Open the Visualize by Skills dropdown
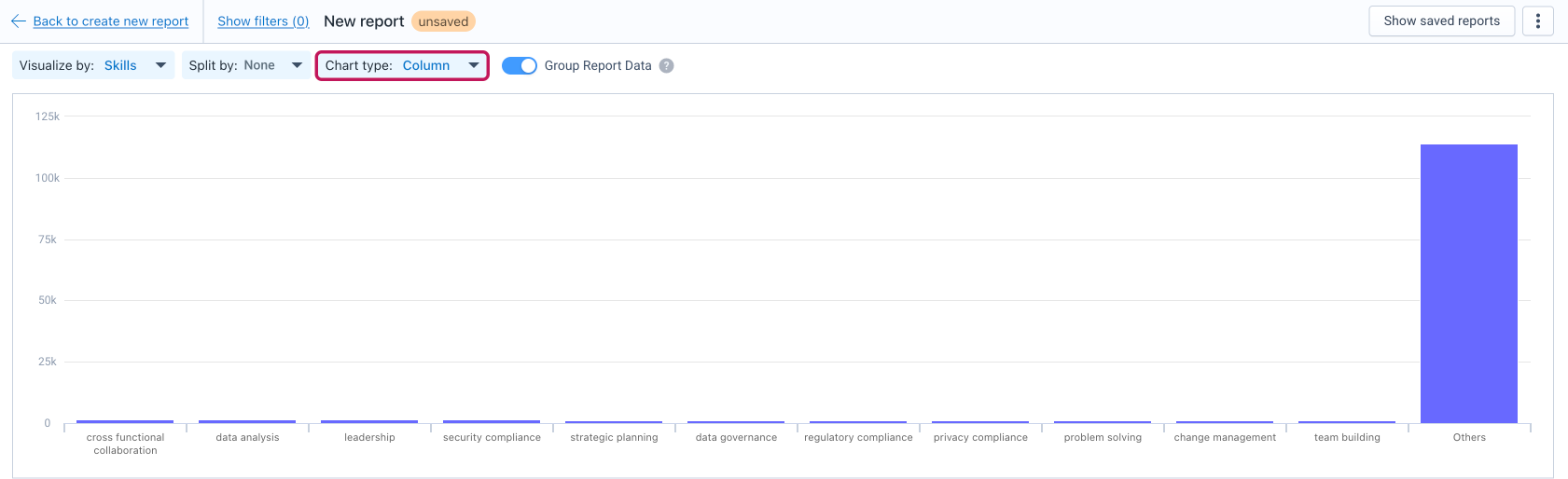 pyautogui.click(x=93, y=66)
